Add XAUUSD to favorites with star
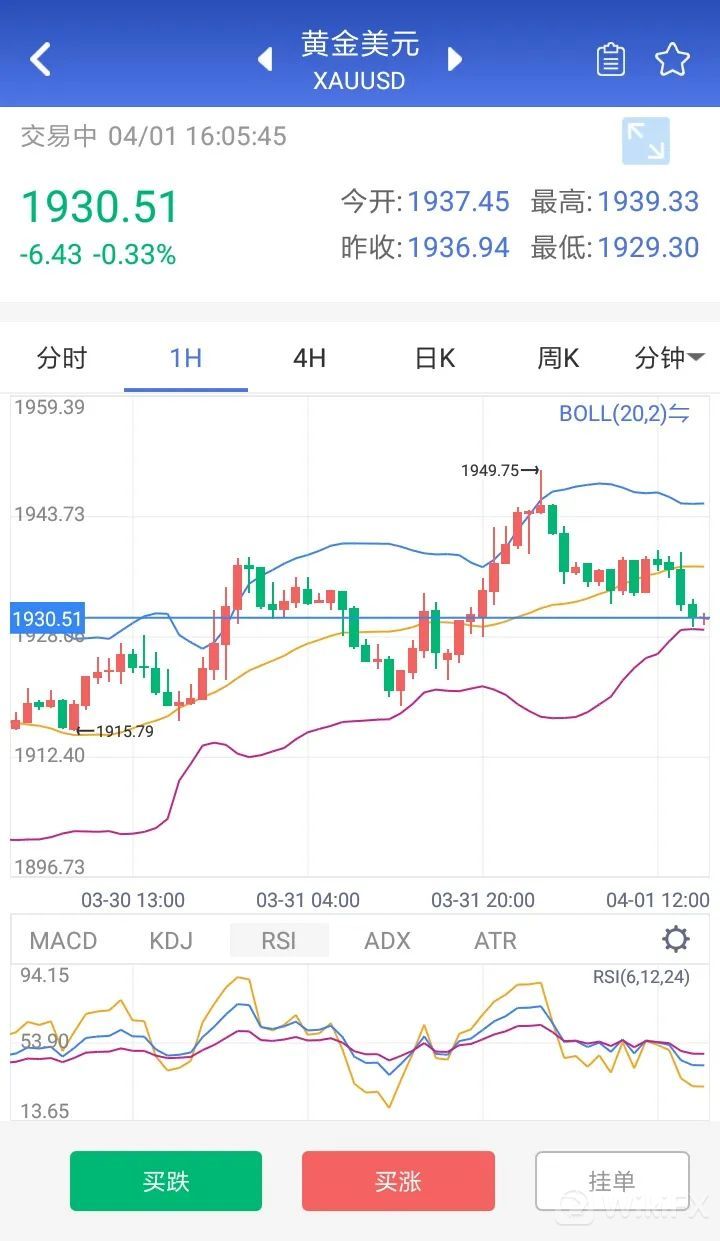The image size is (720, 1241). 672,60
